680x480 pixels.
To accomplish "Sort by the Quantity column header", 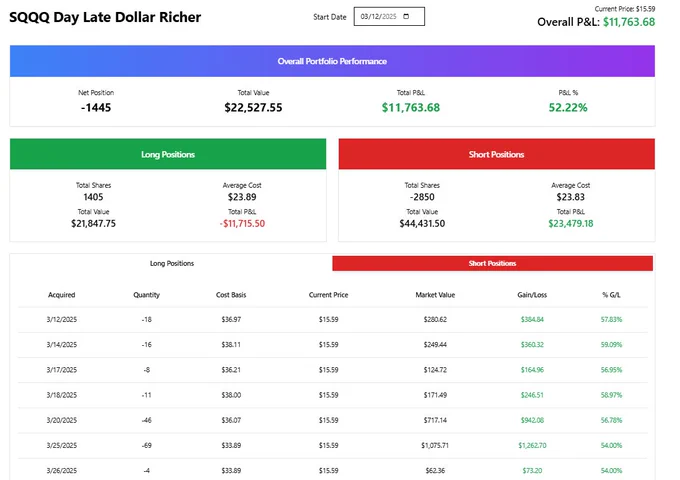I will [147, 295].
